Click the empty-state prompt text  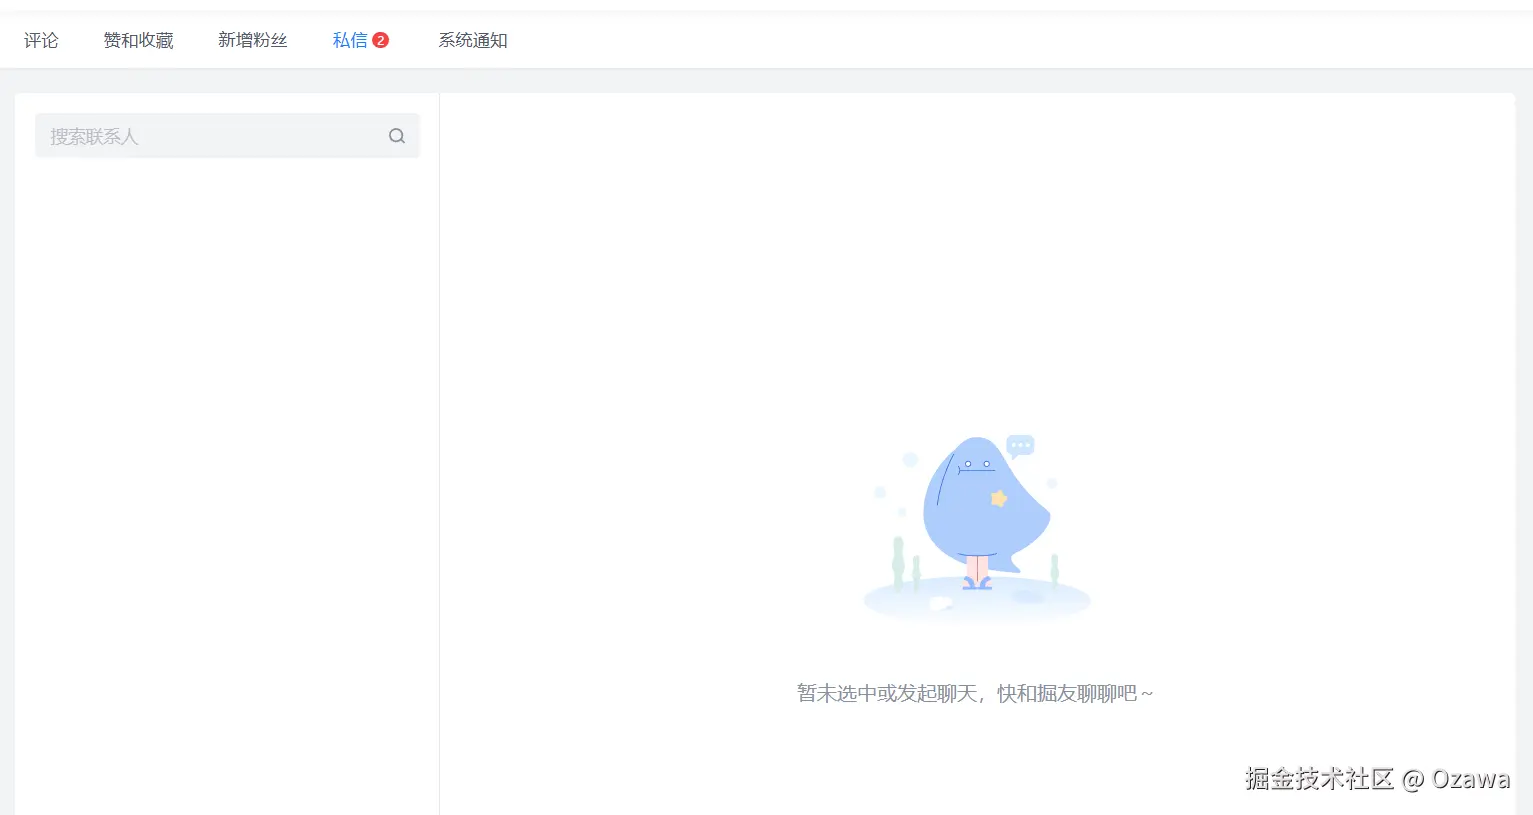click(x=975, y=692)
